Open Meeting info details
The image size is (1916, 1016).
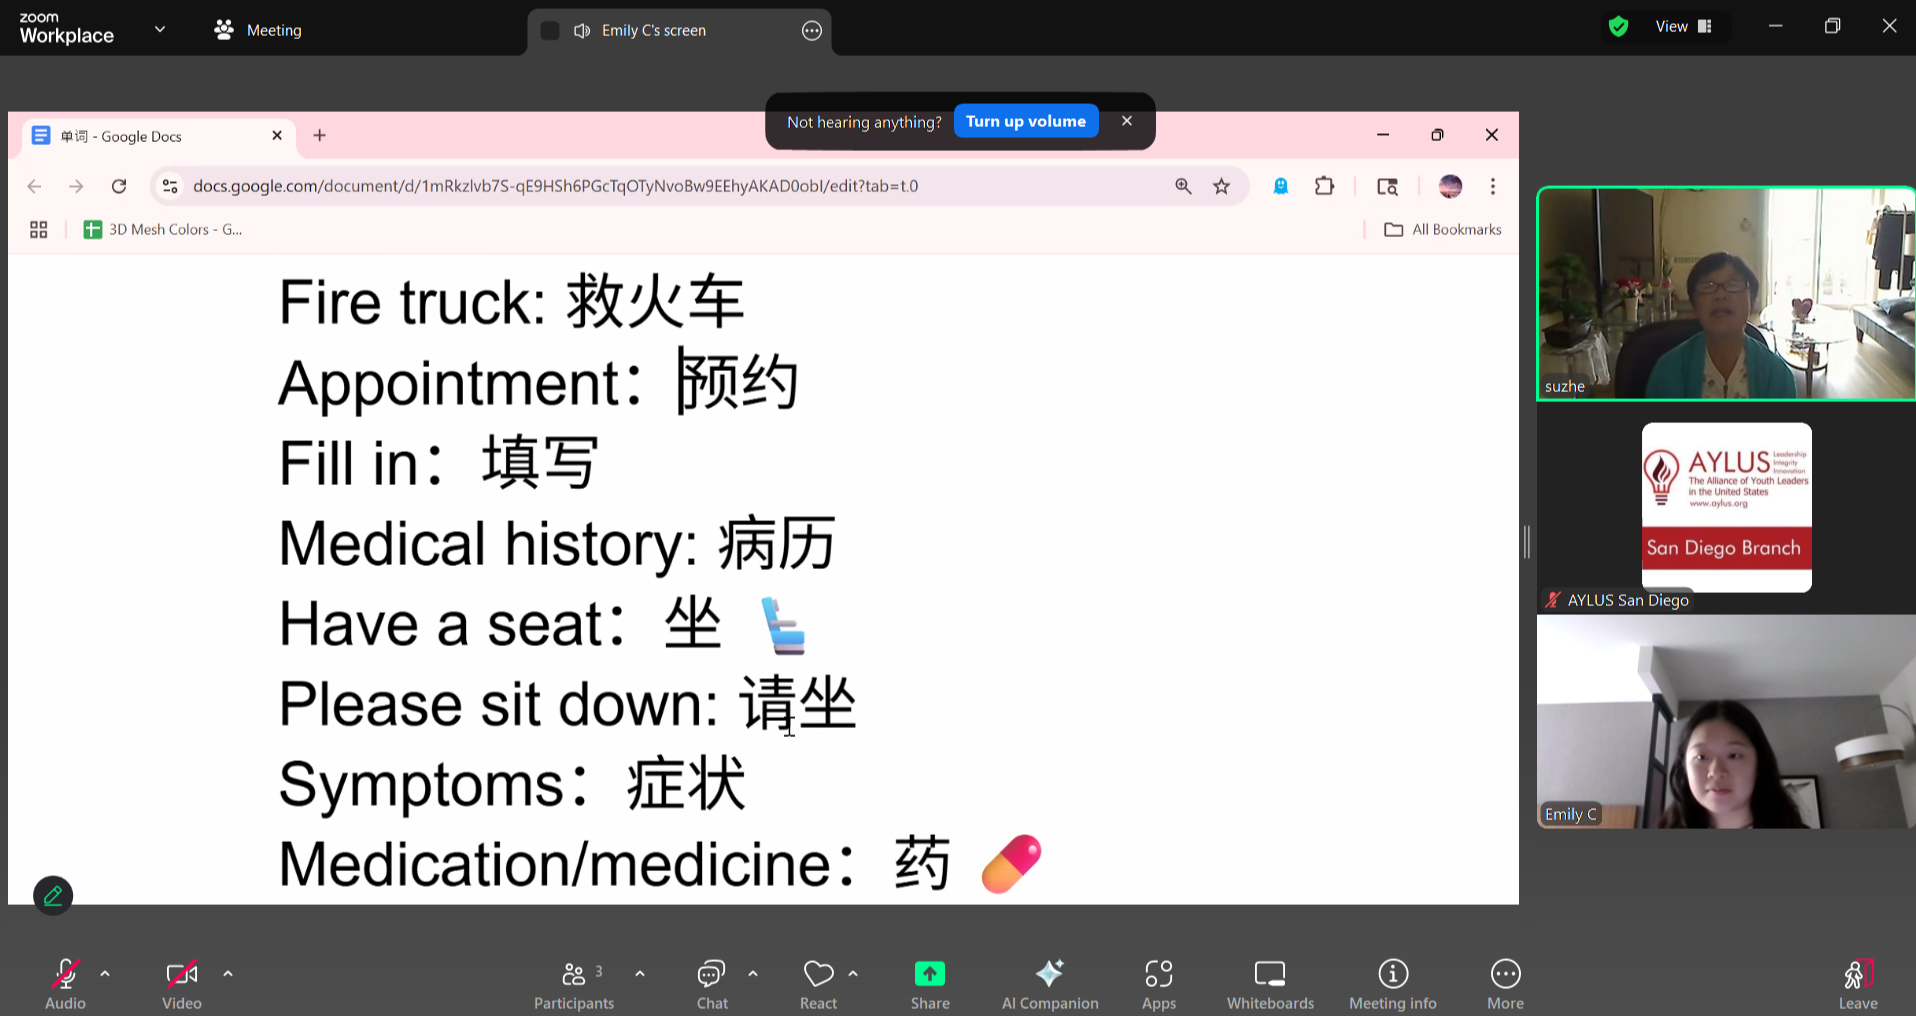(x=1392, y=983)
